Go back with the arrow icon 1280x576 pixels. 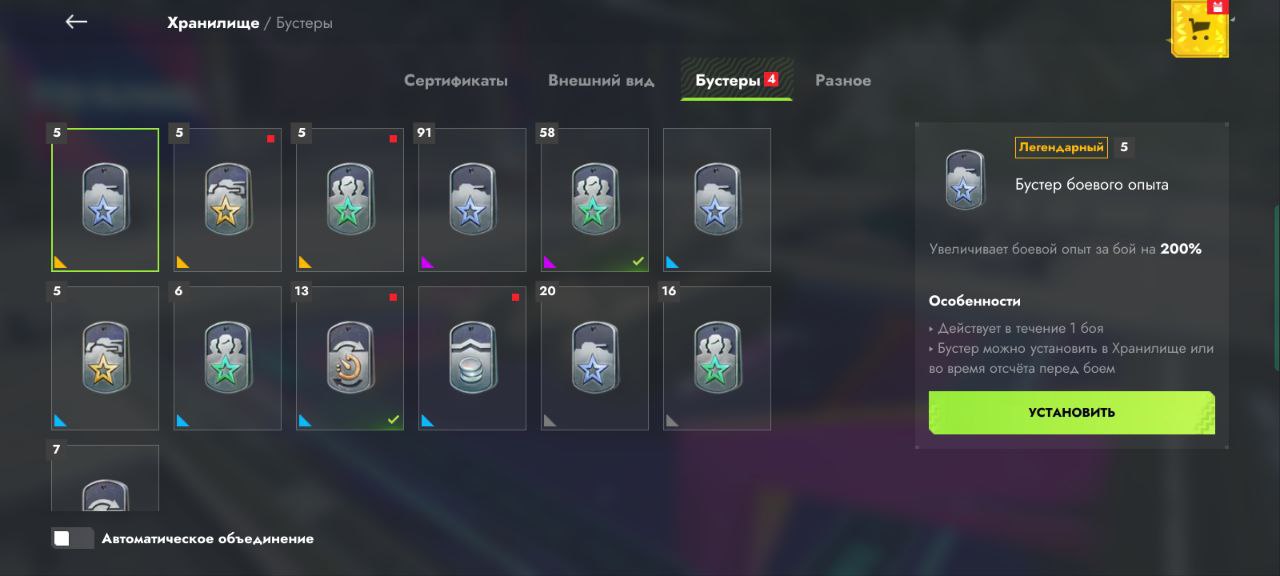(77, 22)
